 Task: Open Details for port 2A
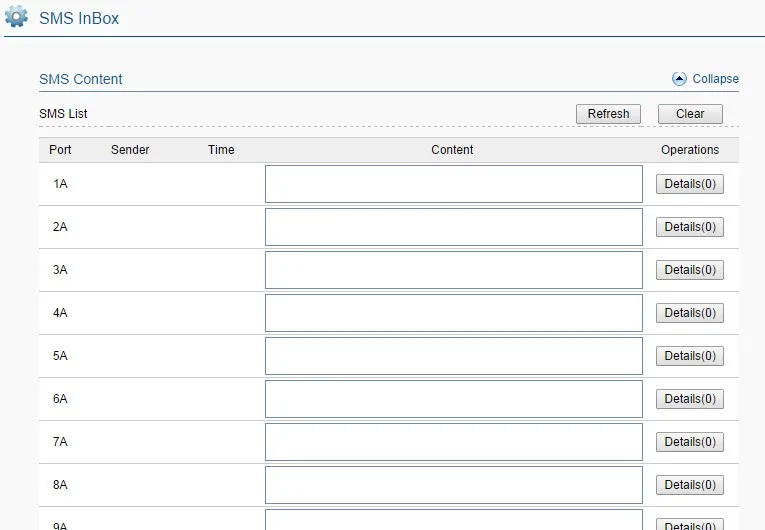[690, 227]
